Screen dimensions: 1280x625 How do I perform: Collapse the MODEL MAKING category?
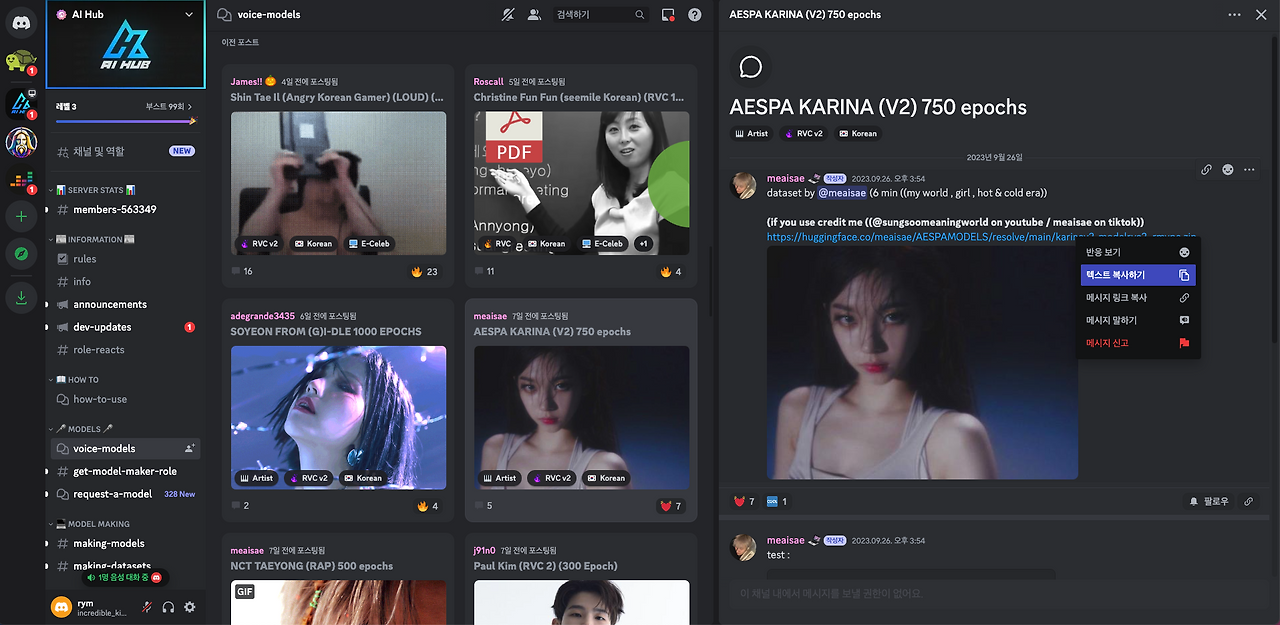tap(91, 524)
